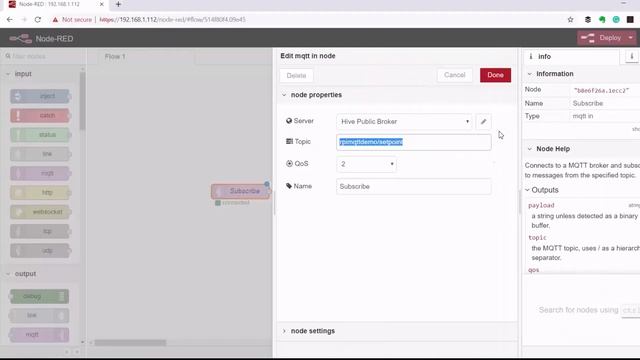Click the Not secure warning icon
This screenshot has height=360, width=640.
(55, 19)
